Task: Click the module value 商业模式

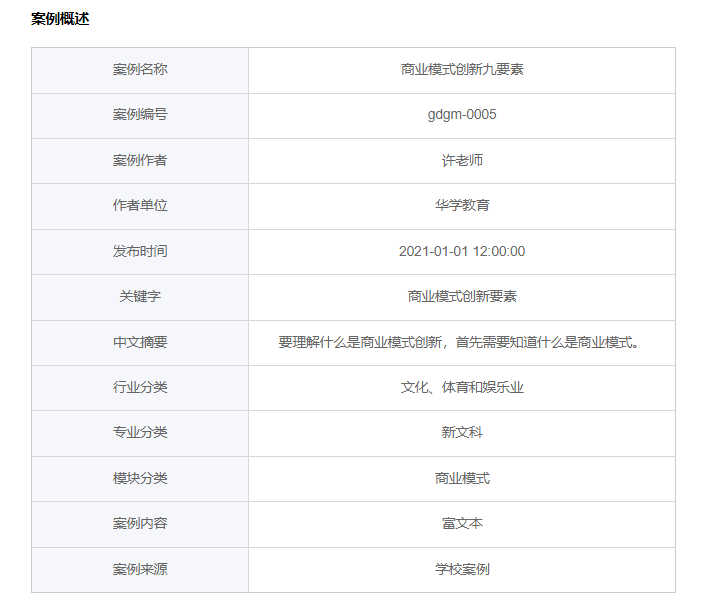Action: [x=461, y=479]
